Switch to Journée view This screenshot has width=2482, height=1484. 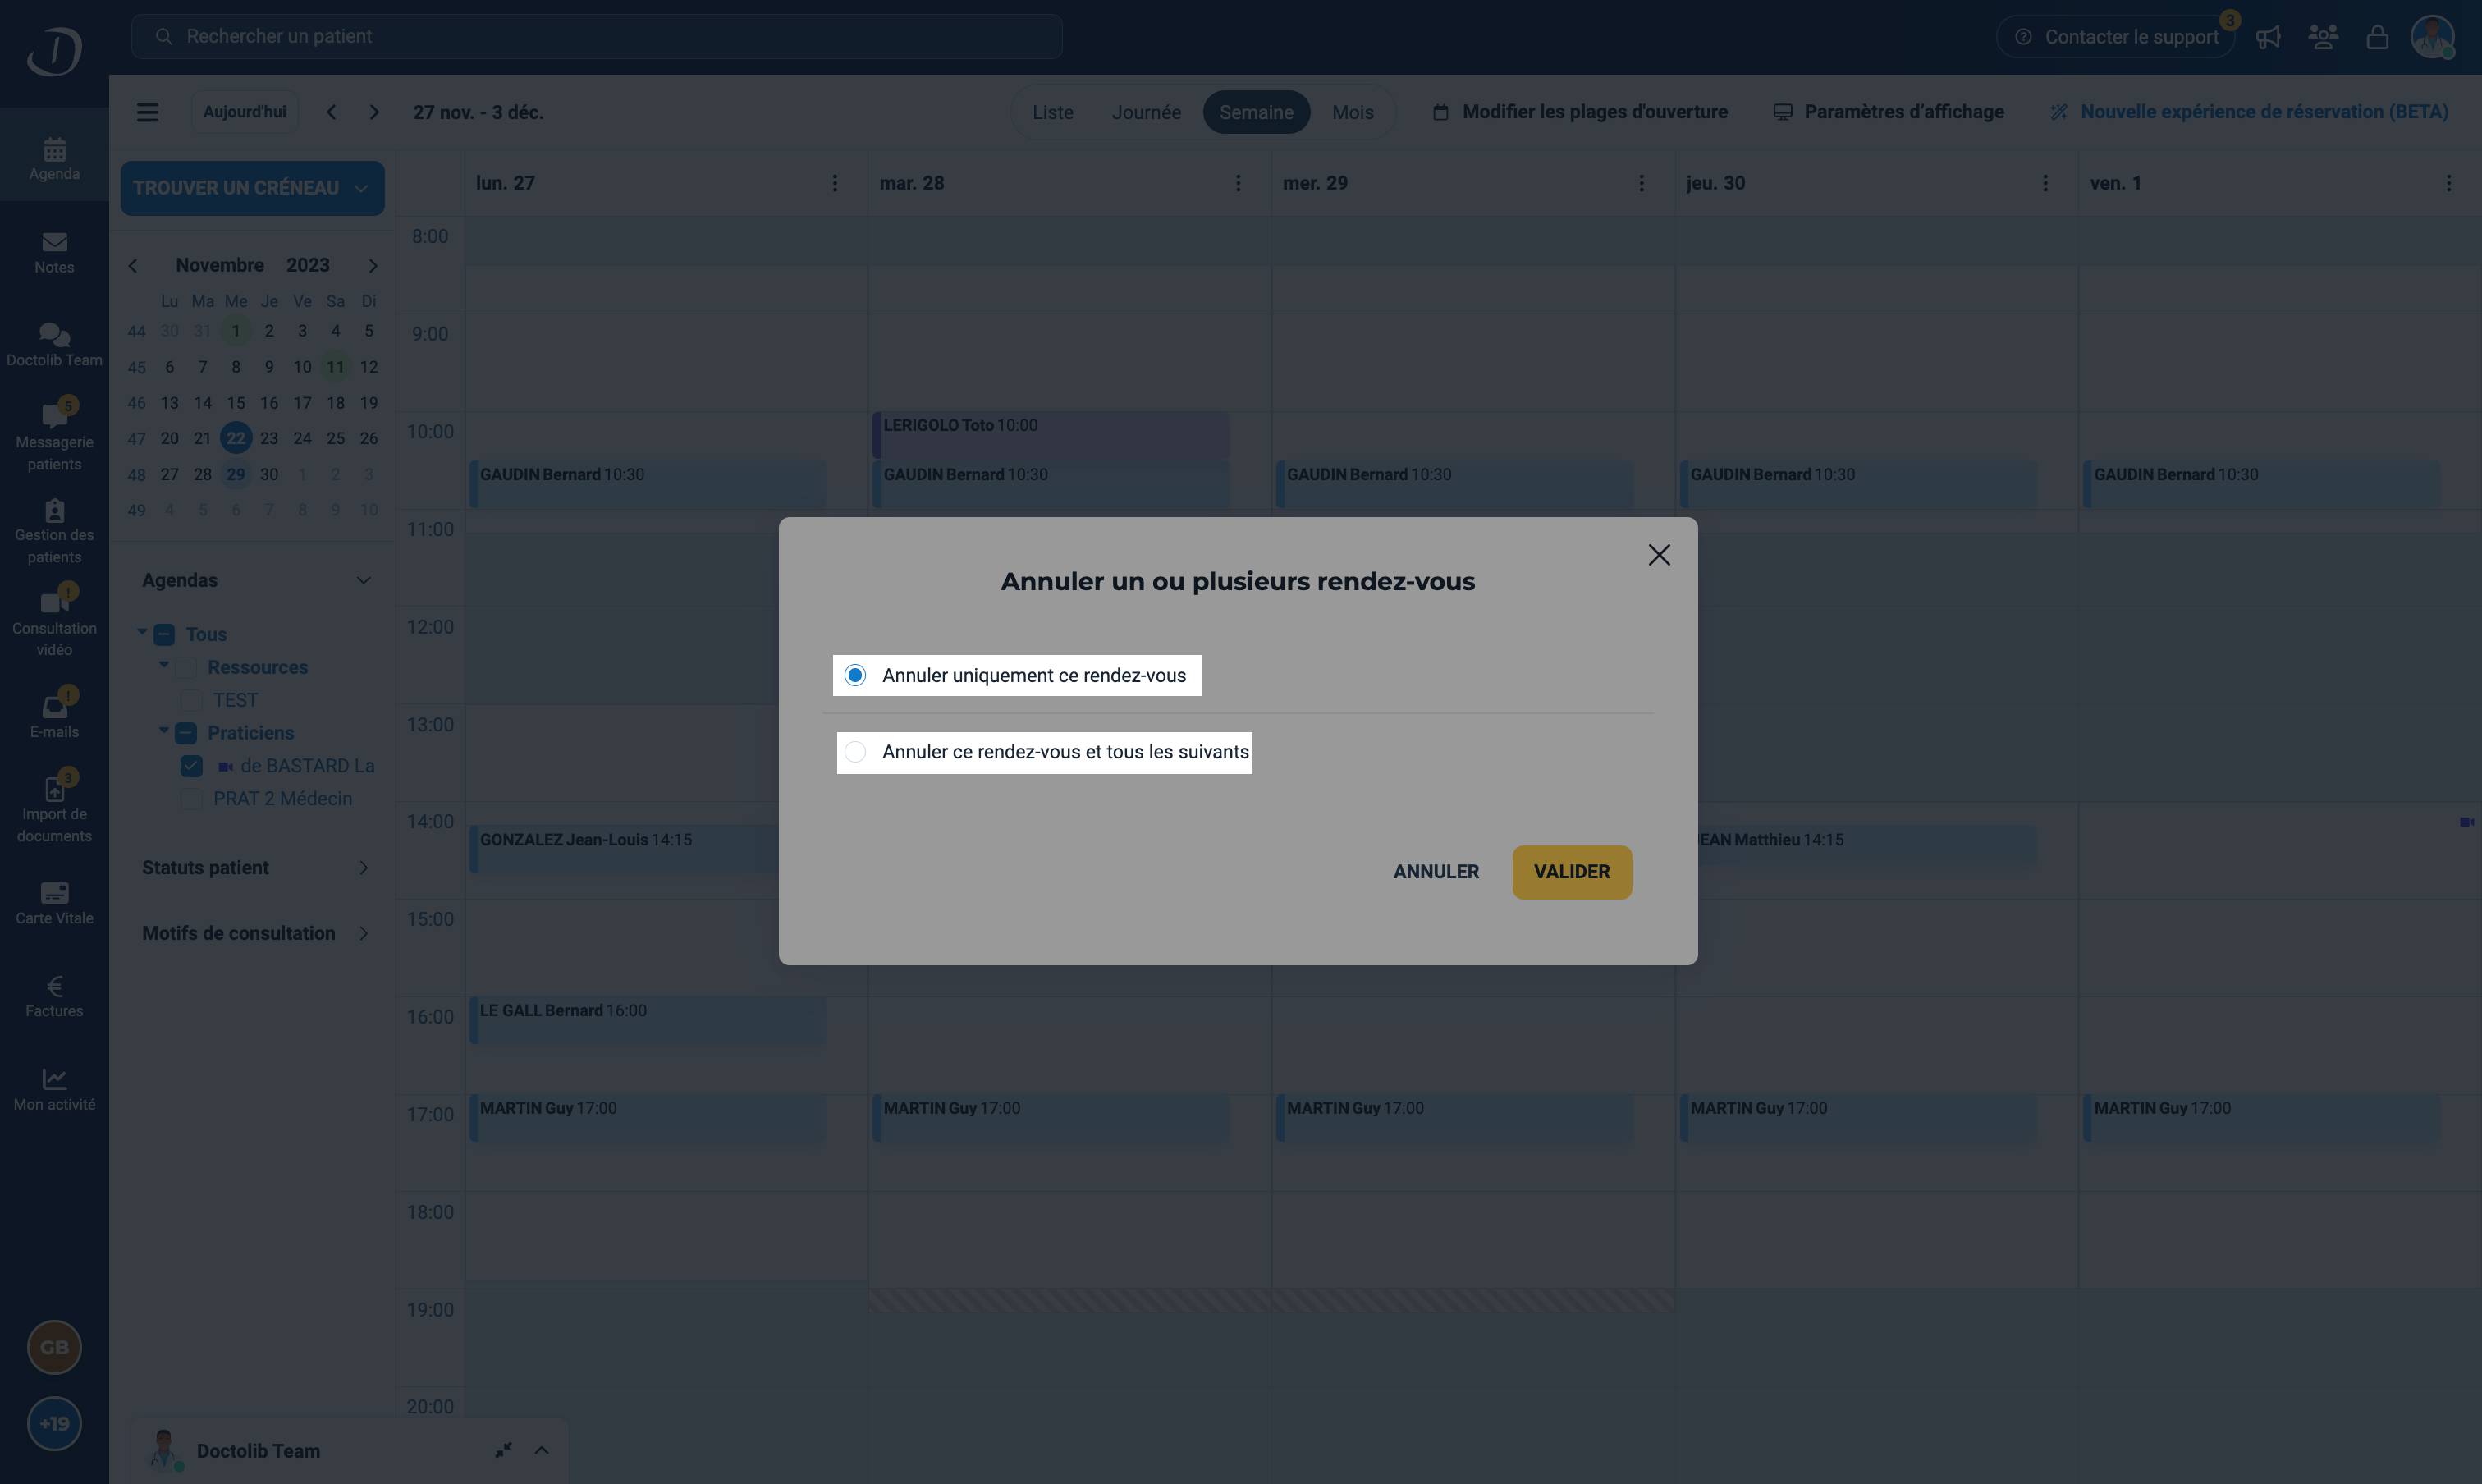[1146, 112]
